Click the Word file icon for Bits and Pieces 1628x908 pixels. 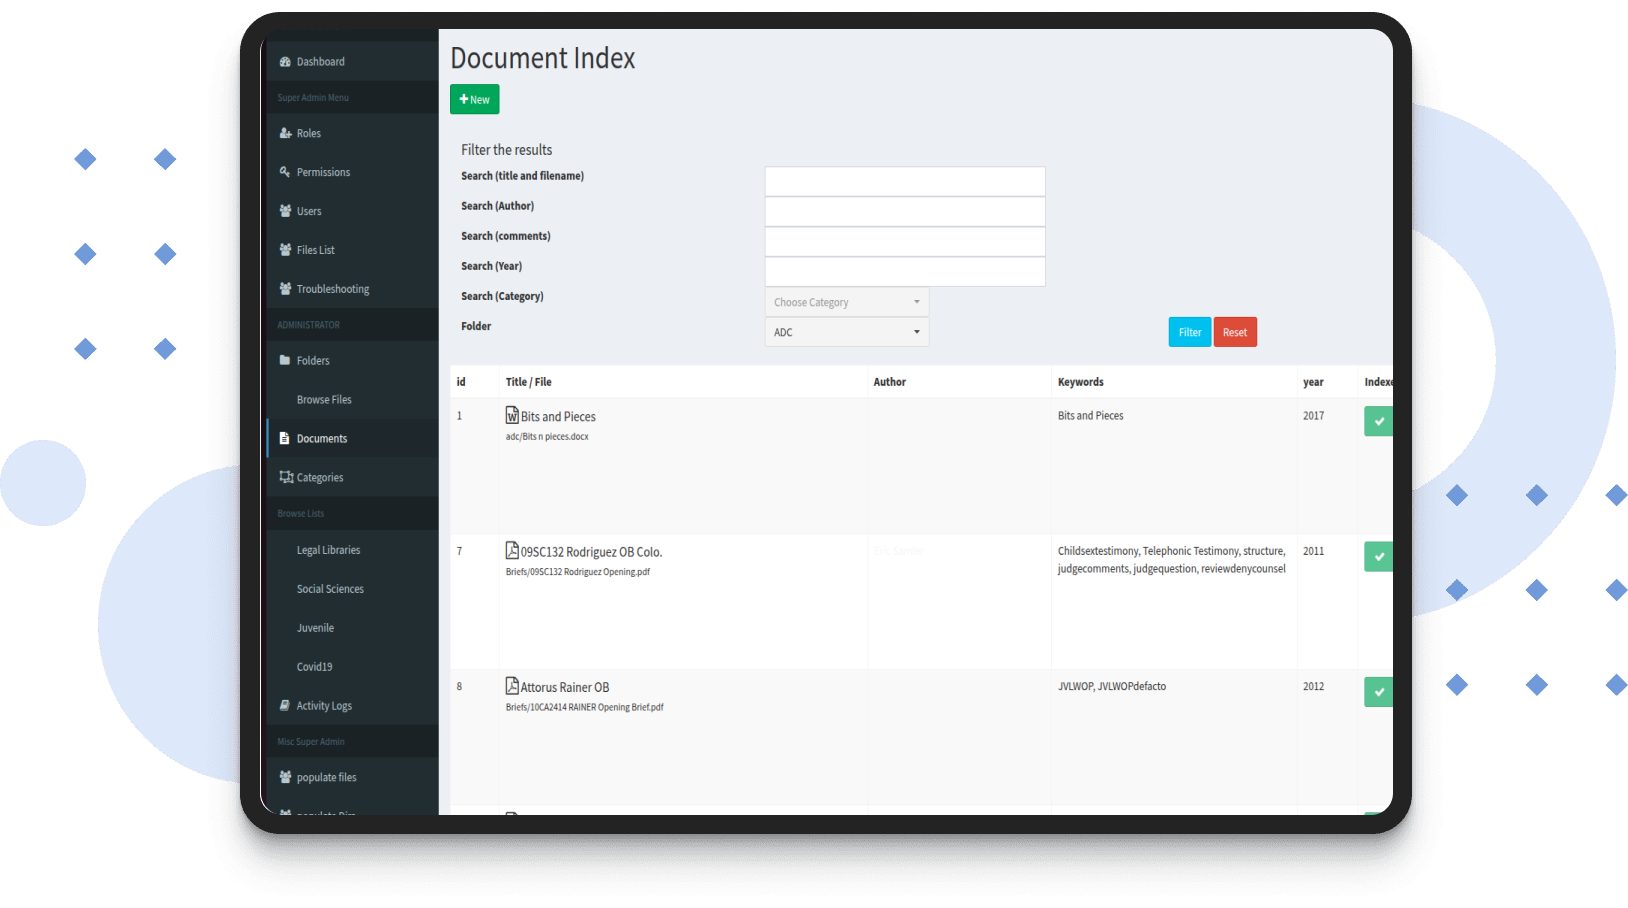click(512, 415)
